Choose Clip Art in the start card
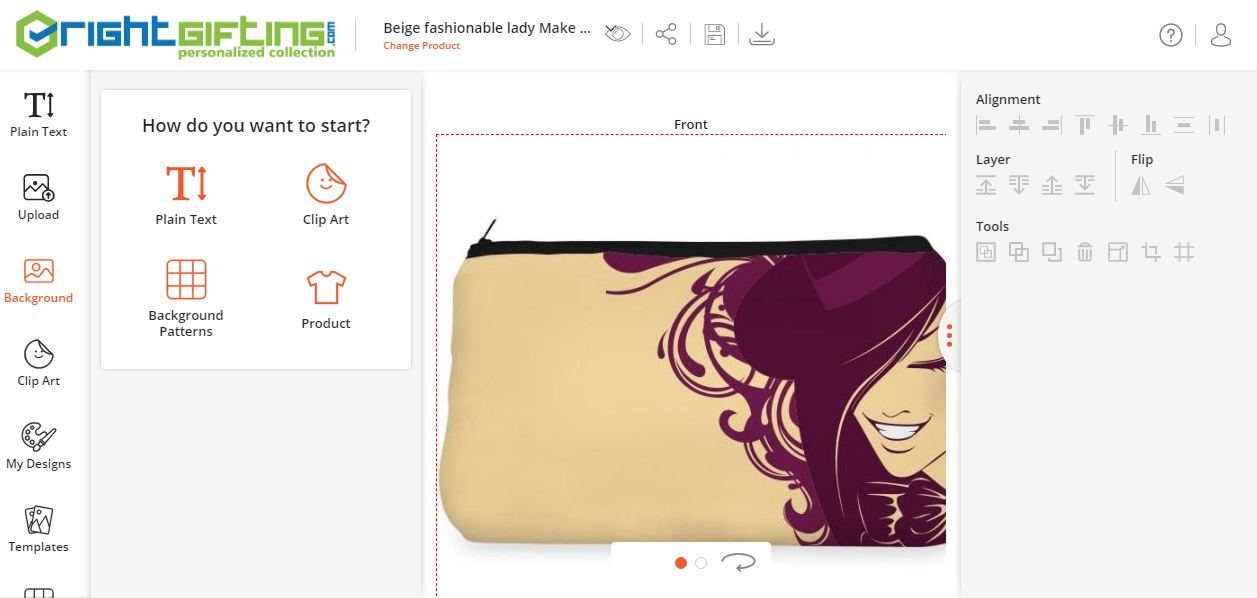Image resolution: width=1257 pixels, height=598 pixels. point(326,195)
